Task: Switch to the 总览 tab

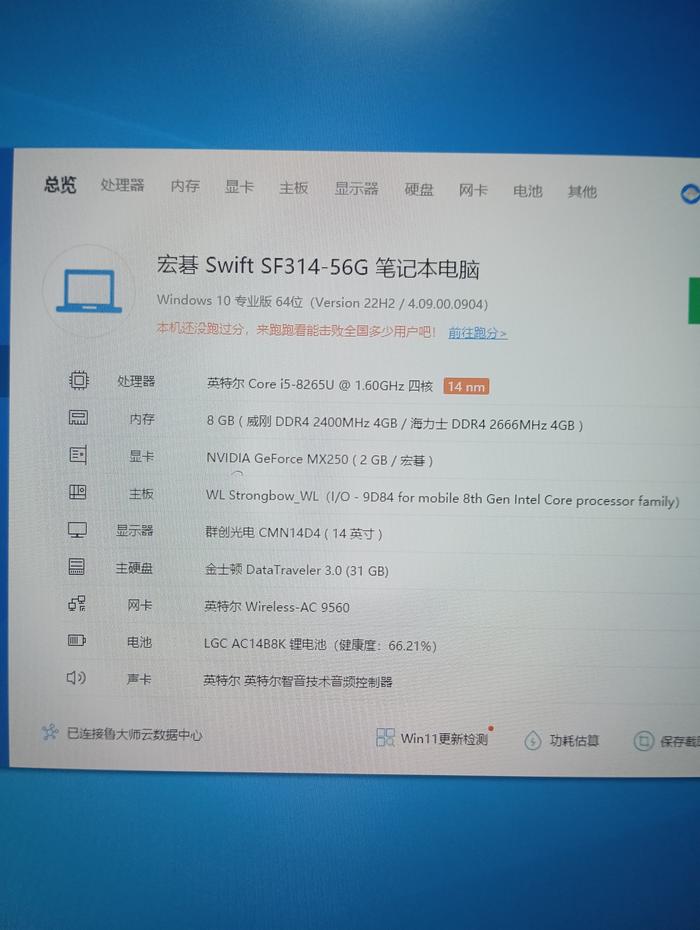Action: click(60, 184)
